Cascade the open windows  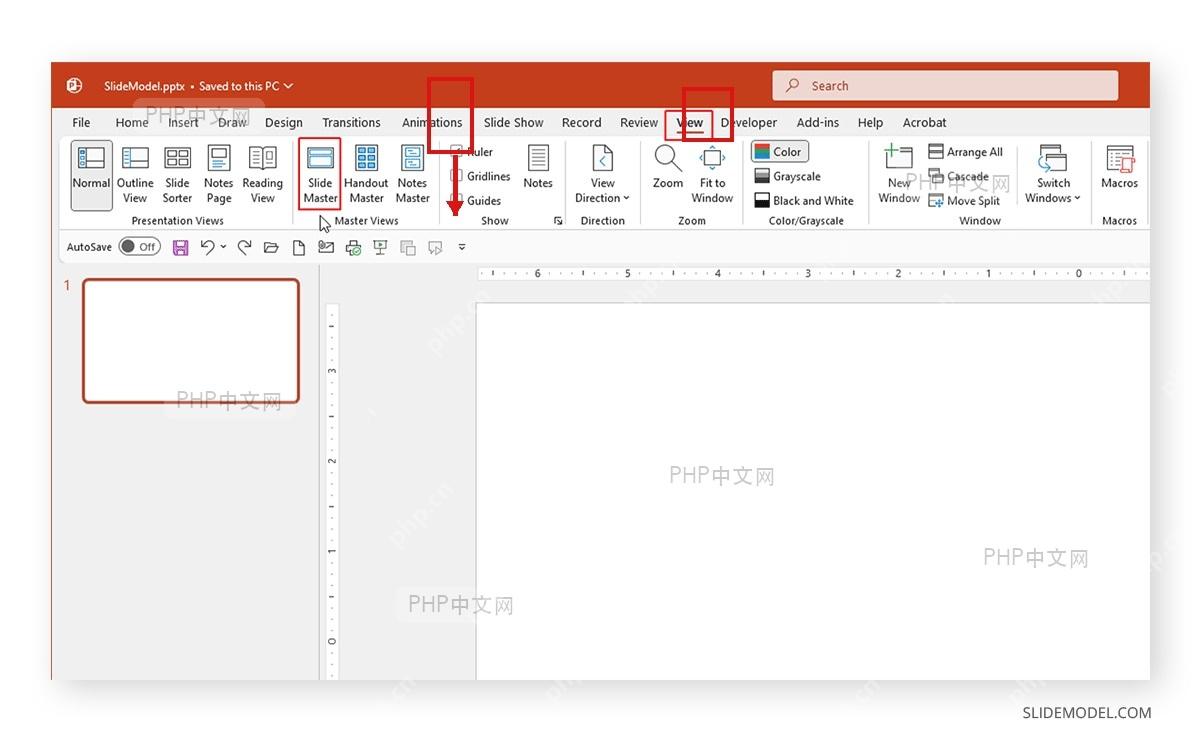point(959,176)
